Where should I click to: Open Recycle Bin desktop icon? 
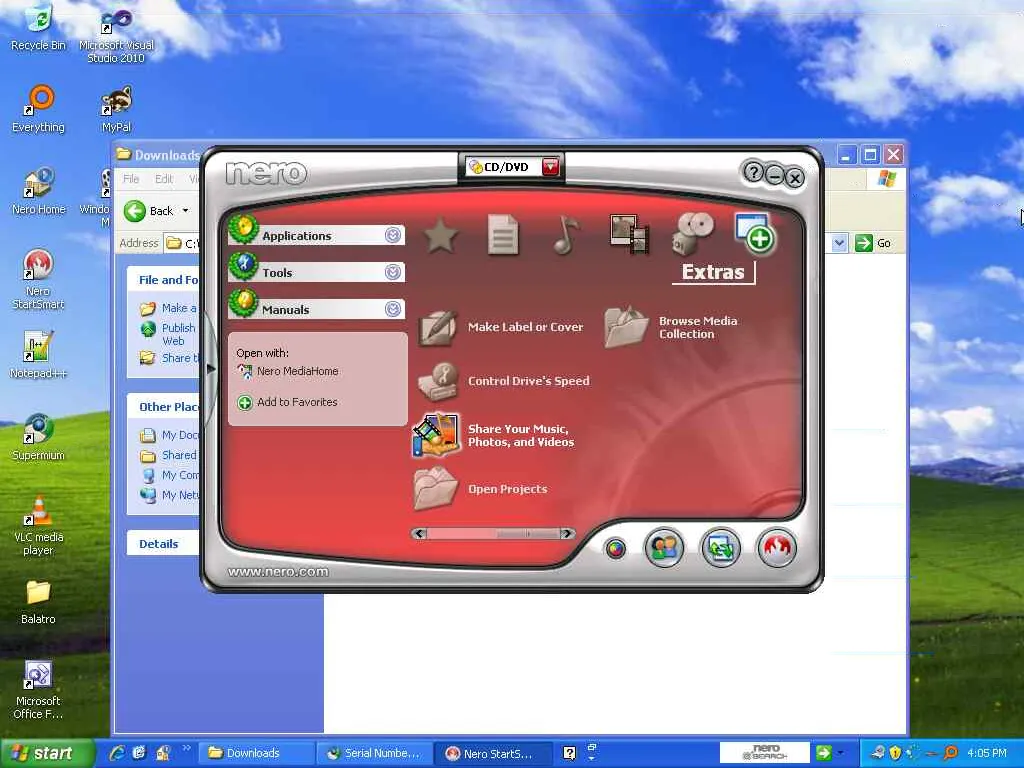(x=38, y=29)
